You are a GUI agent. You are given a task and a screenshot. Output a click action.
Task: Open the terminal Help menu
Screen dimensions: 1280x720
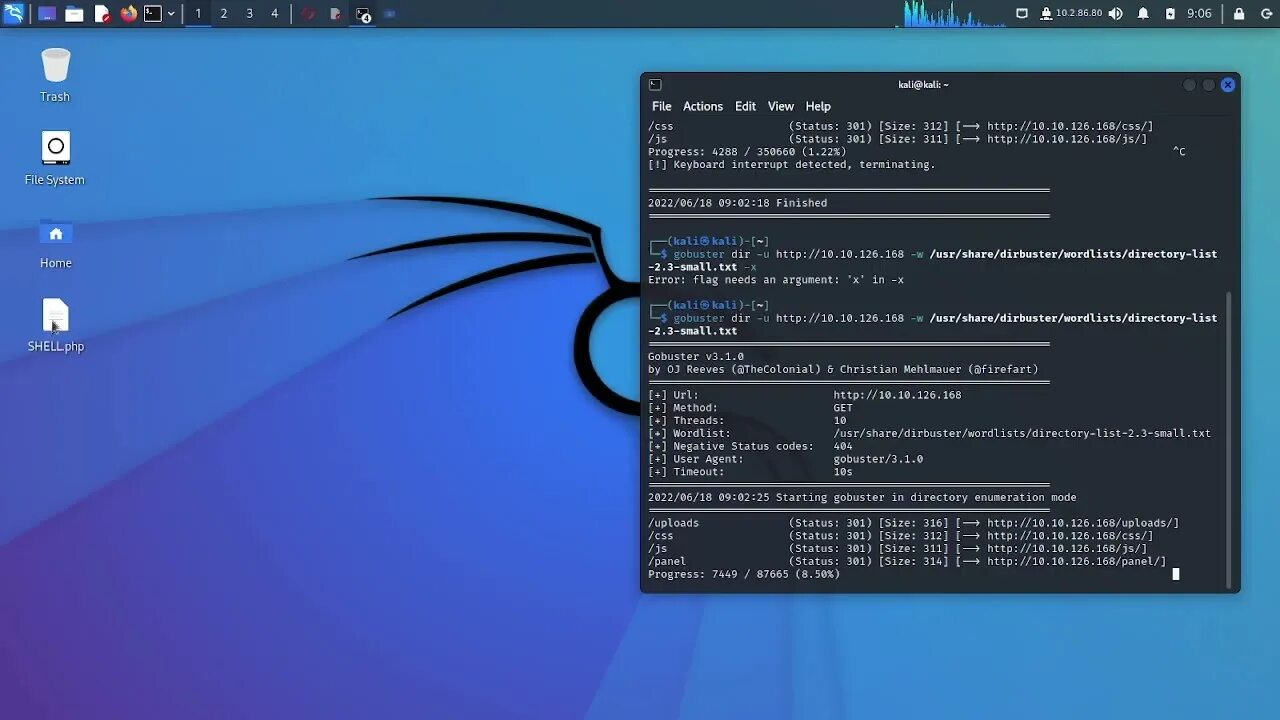pos(818,106)
